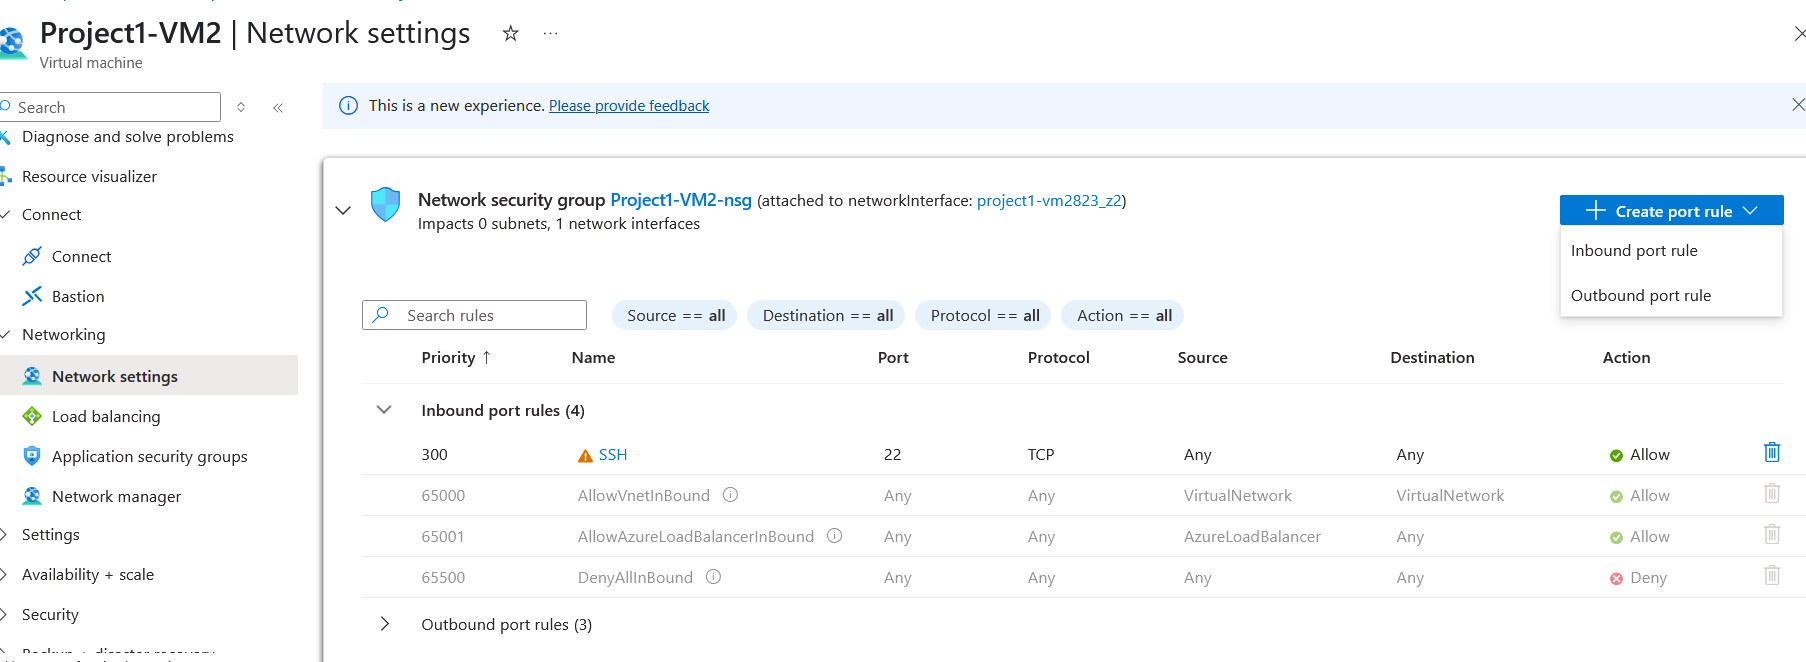Screen dimensions: 1806x662
Task: Open Load balancing page
Action: coord(106,416)
